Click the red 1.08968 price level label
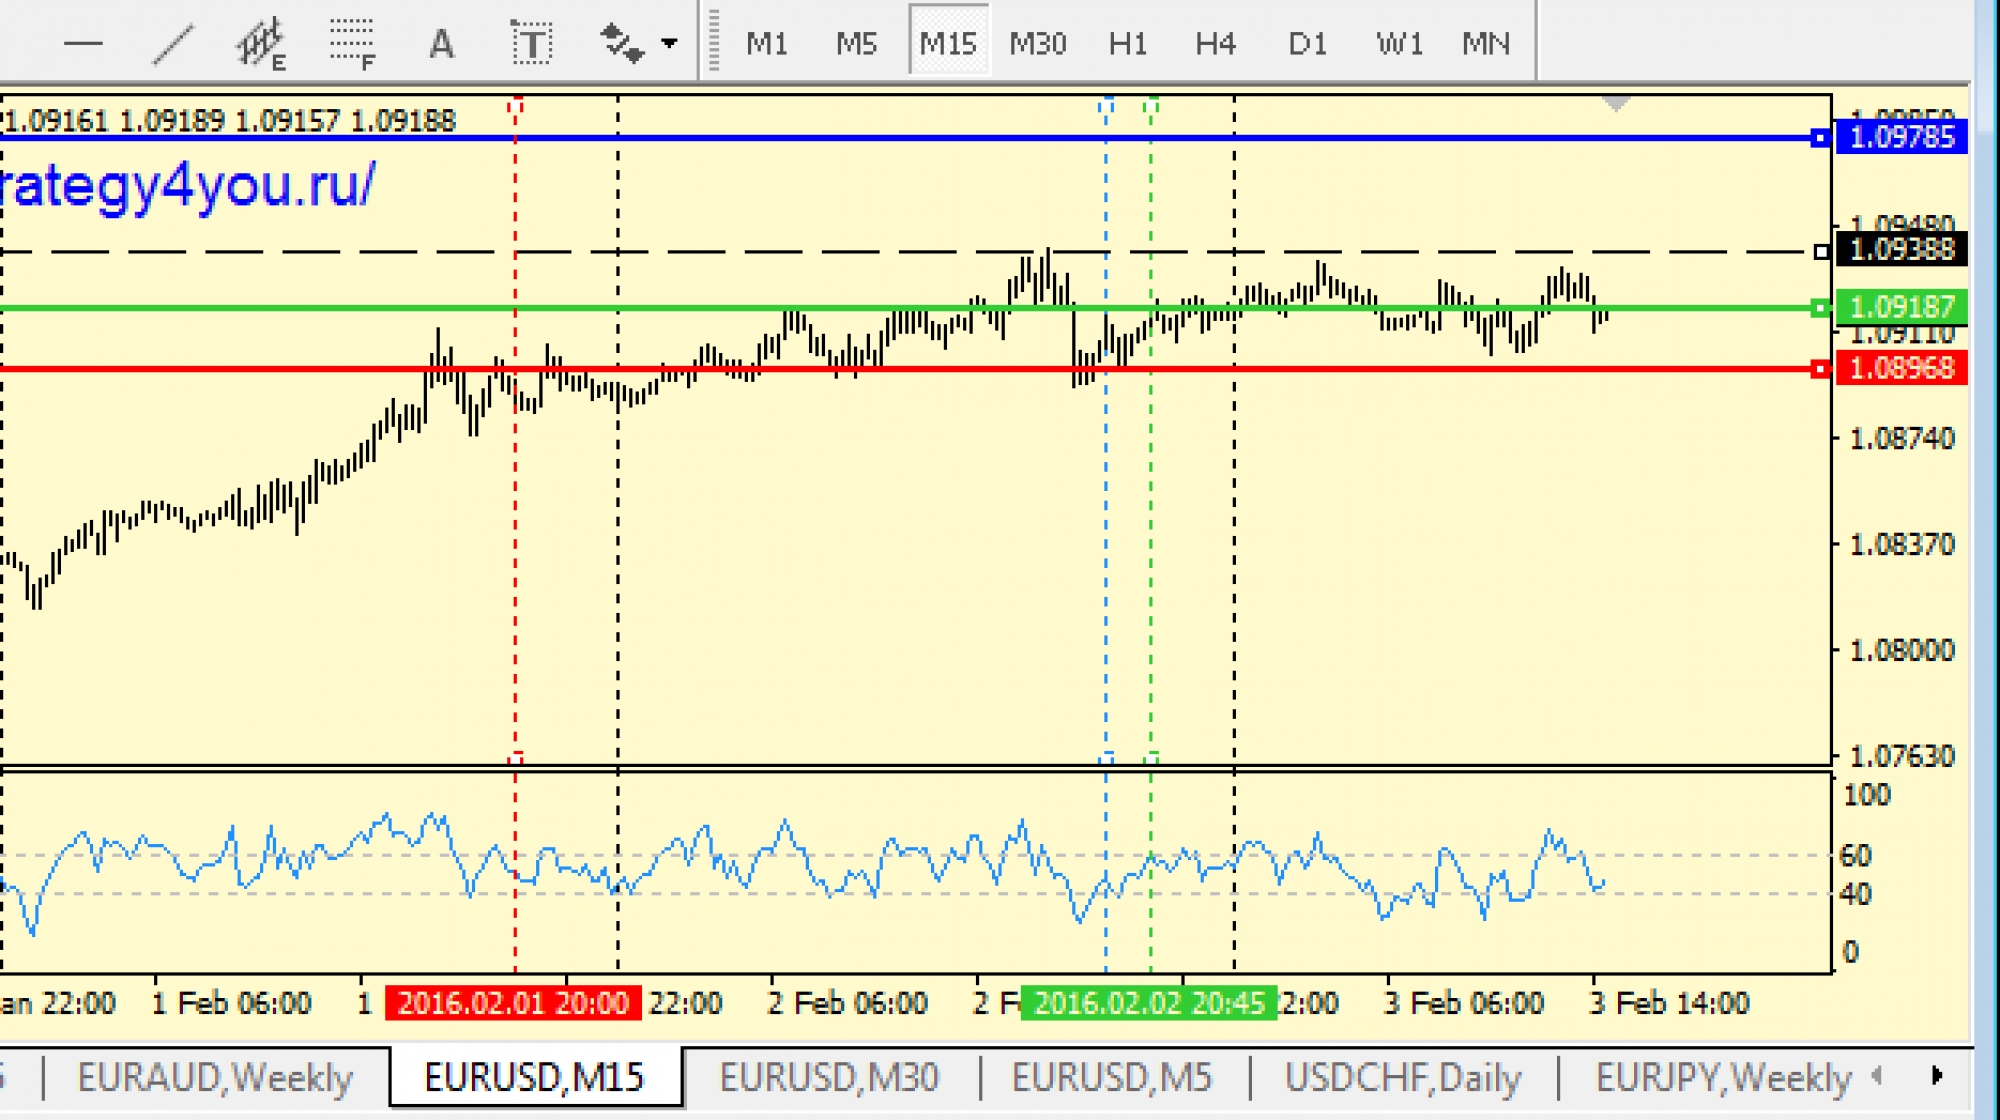Screen dimensions: 2000x1120 1901,368
